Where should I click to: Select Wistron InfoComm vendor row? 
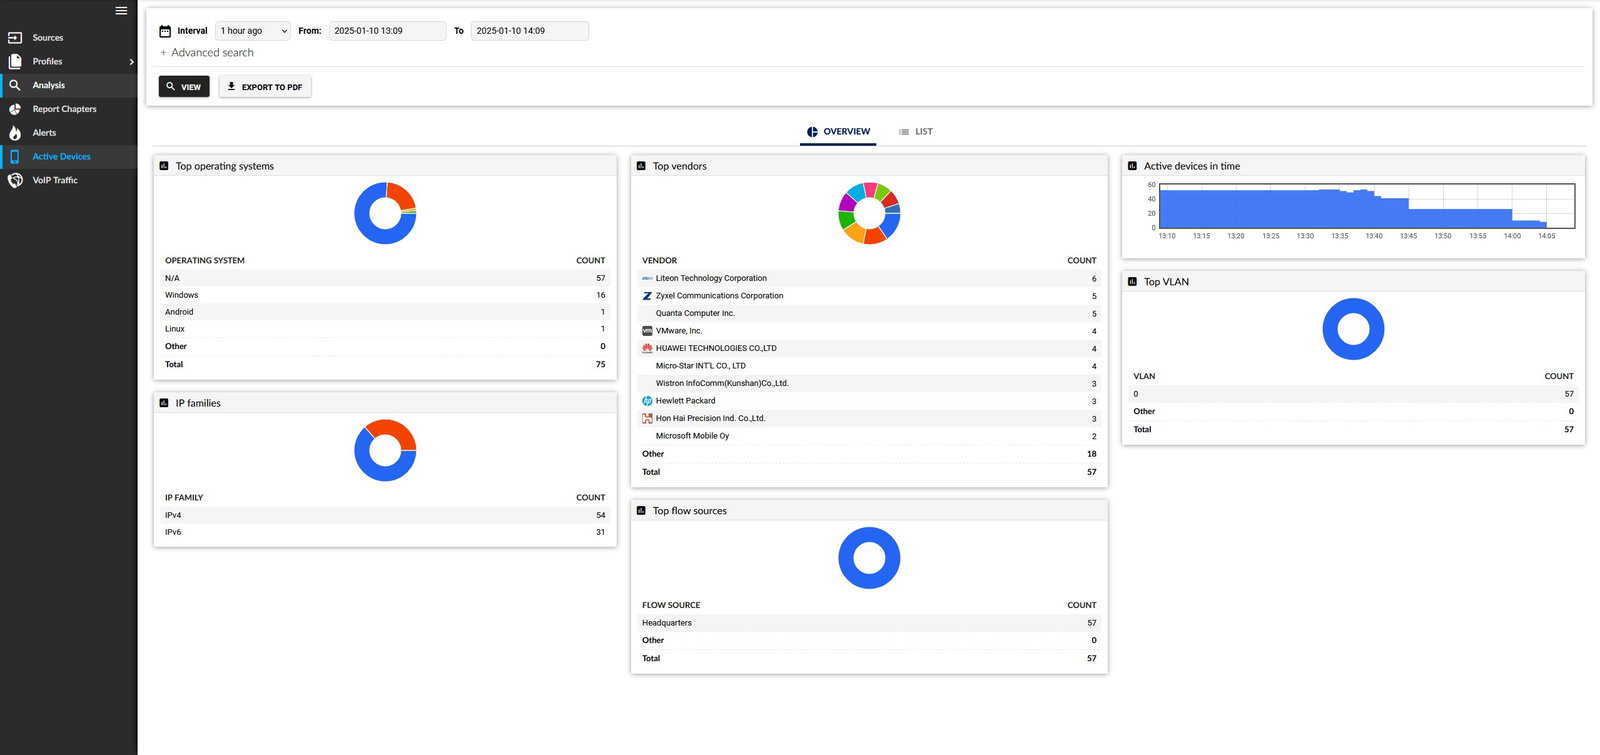coord(869,383)
